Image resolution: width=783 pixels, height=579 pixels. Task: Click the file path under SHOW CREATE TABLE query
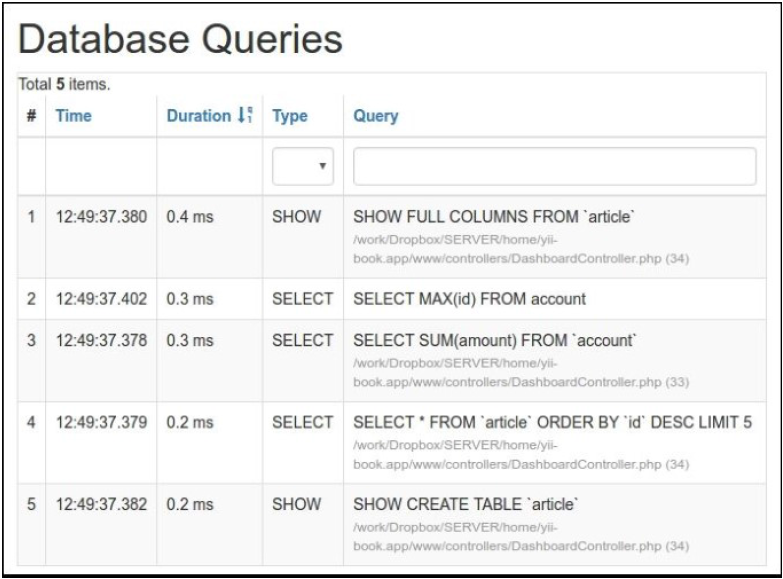[521, 537]
